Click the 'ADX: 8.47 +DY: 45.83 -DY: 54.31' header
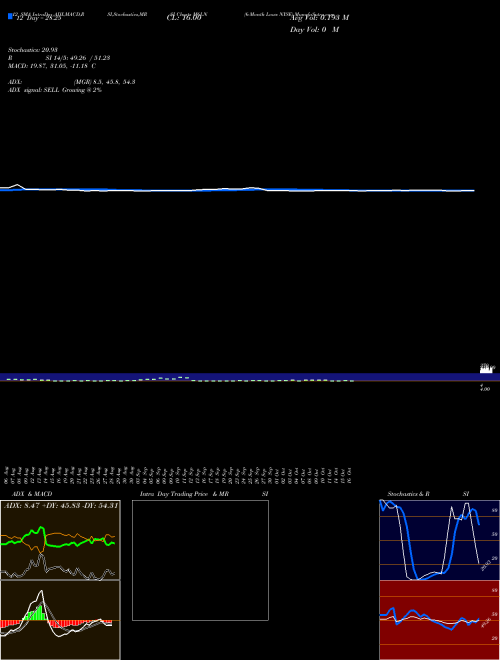The height and width of the screenshot is (660, 500). [x=61, y=506]
